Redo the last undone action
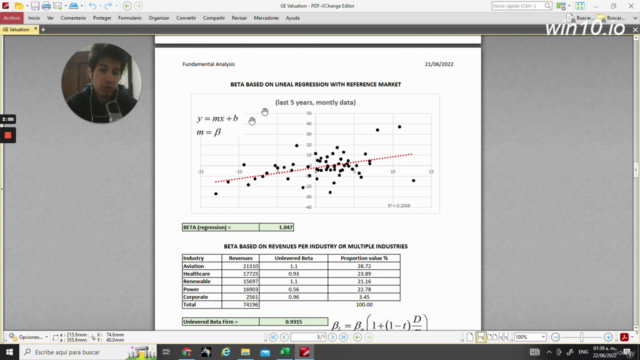This screenshot has width=640, height=360. coord(108,6)
